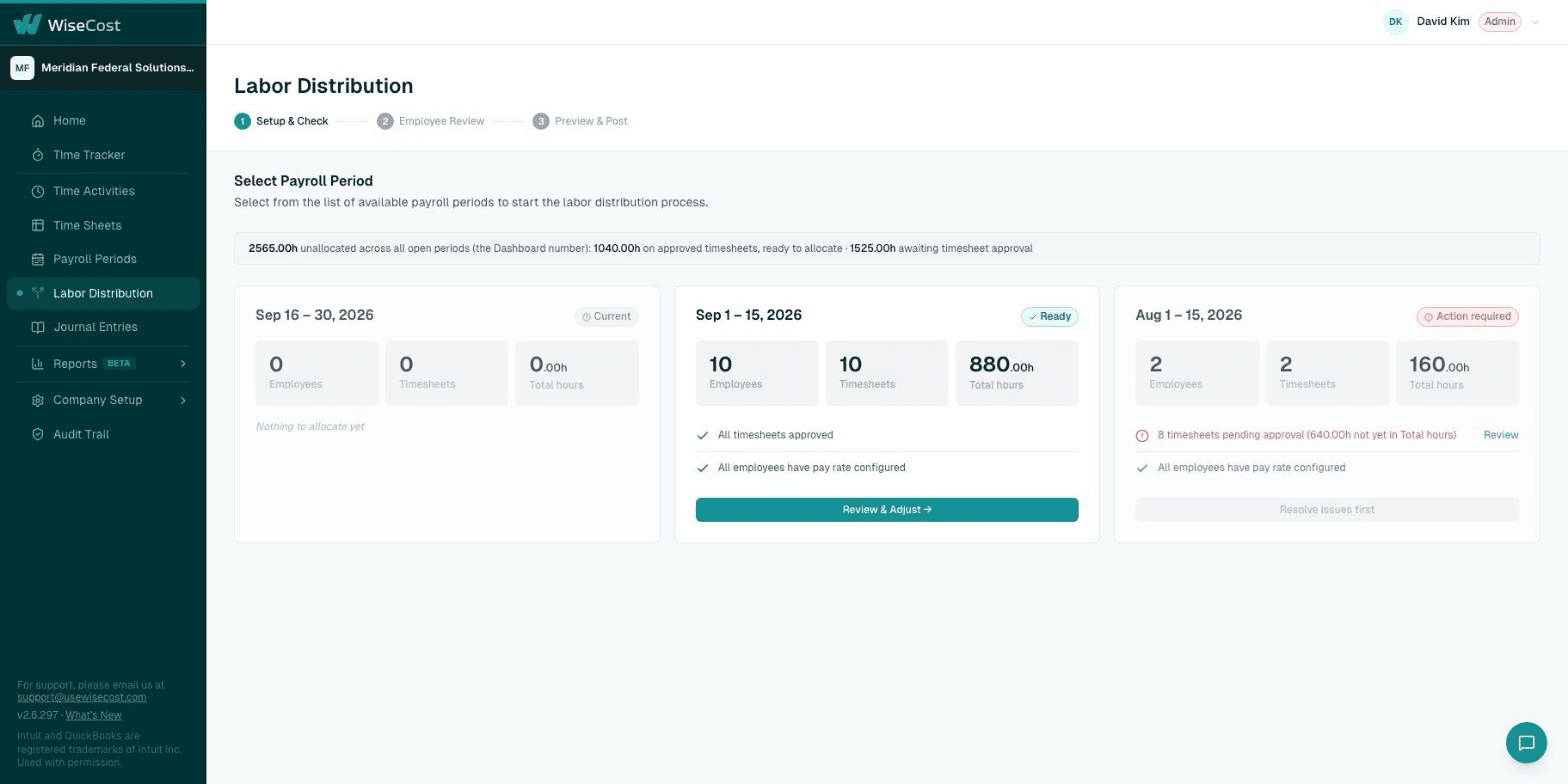Click the Company Setup gear icon
The image size is (1568, 784).
point(37,400)
